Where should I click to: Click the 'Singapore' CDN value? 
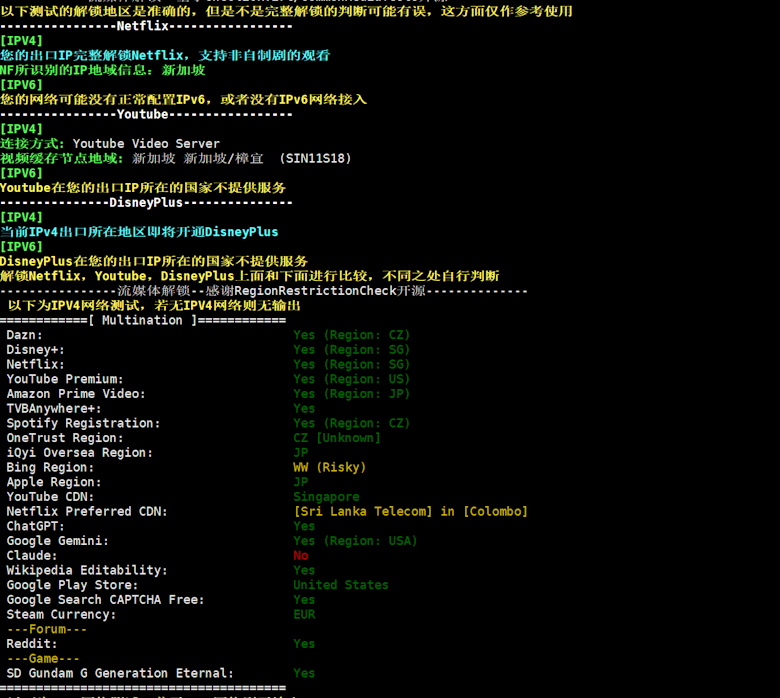(x=326, y=497)
